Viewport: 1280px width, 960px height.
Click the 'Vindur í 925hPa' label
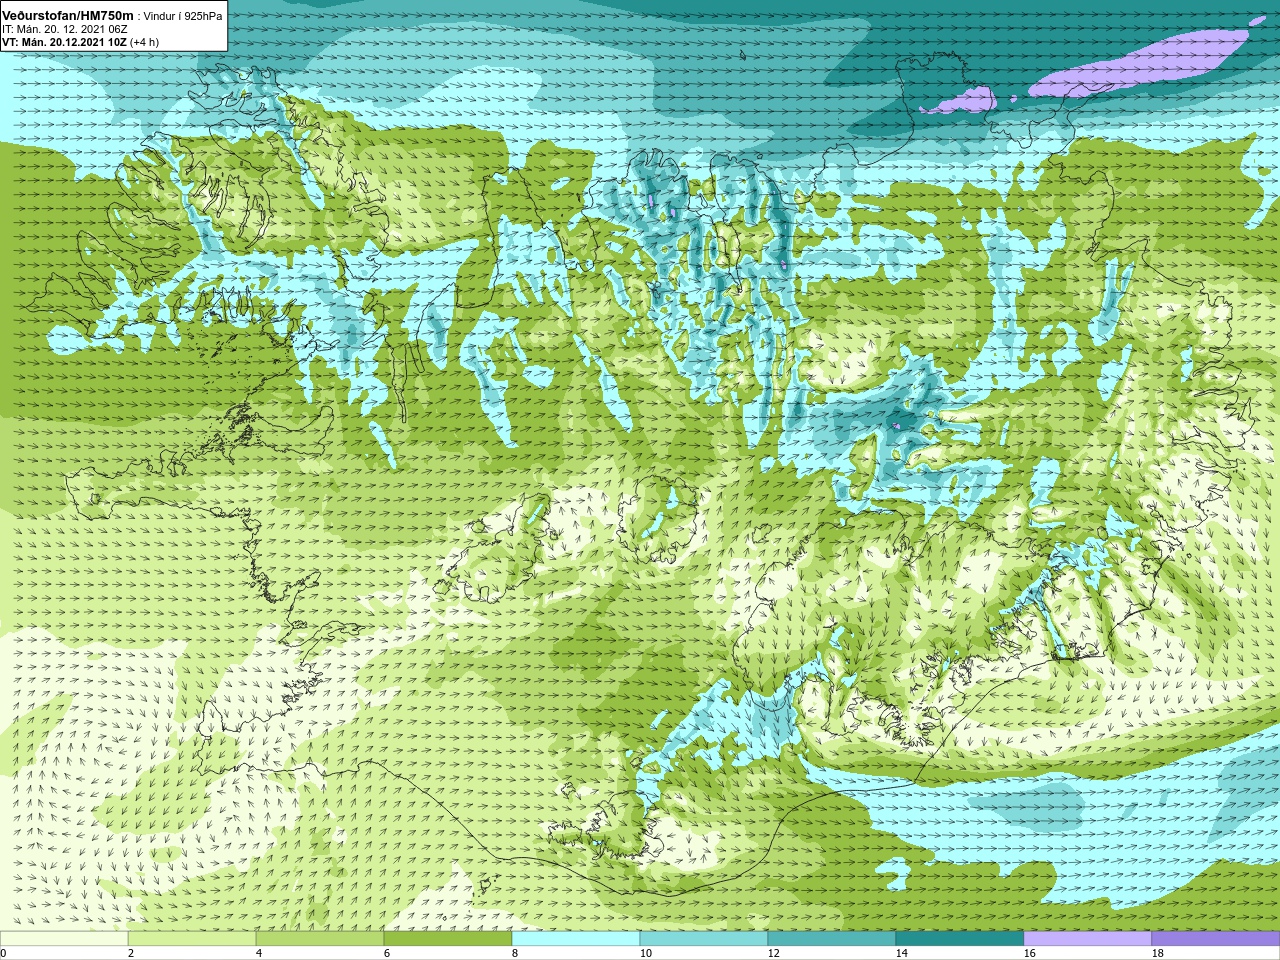tap(183, 16)
